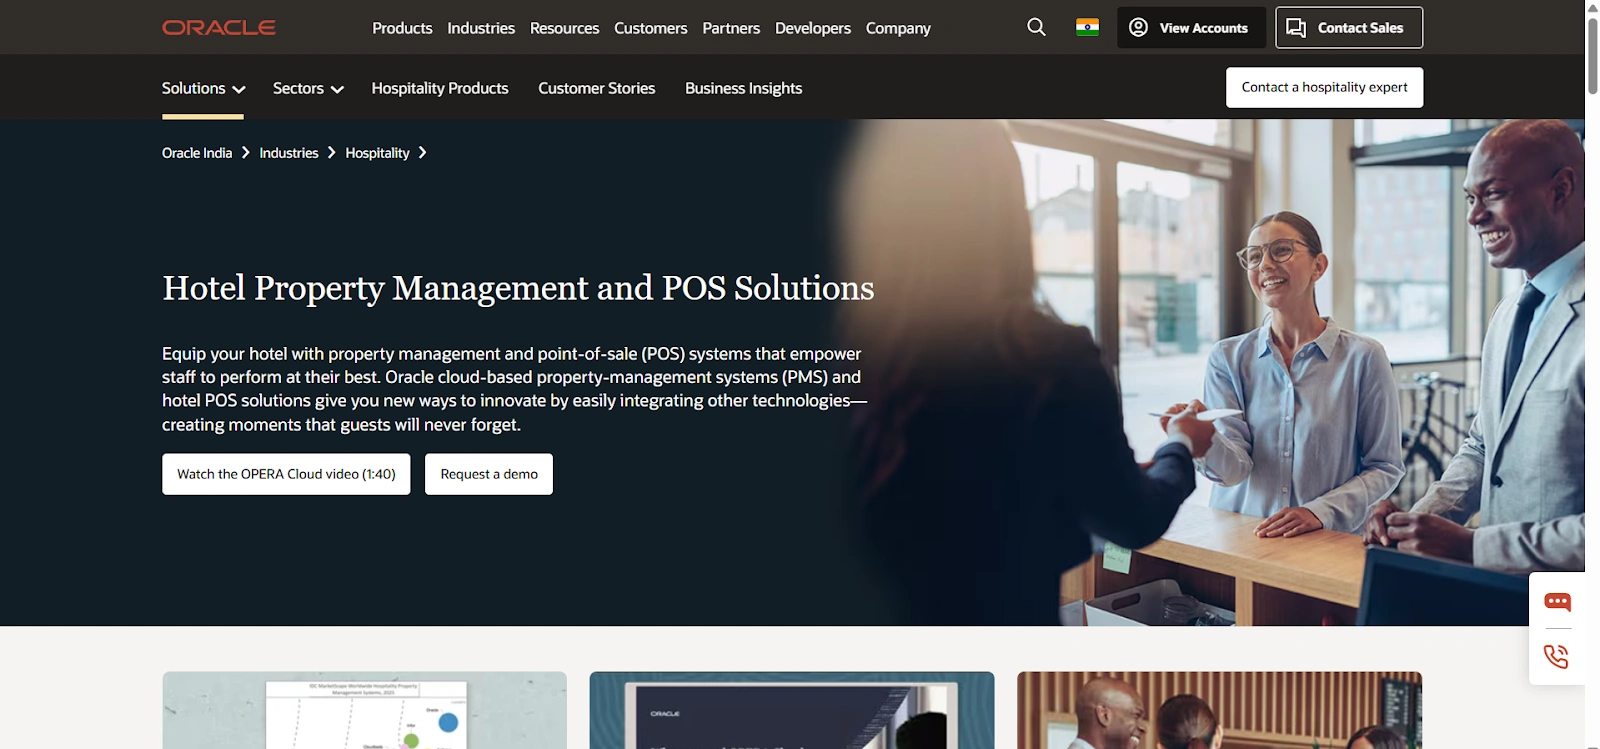Image resolution: width=1600 pixels, height=749 pixels.
Task: Open the Developers menu
Action: click(813, 28)
